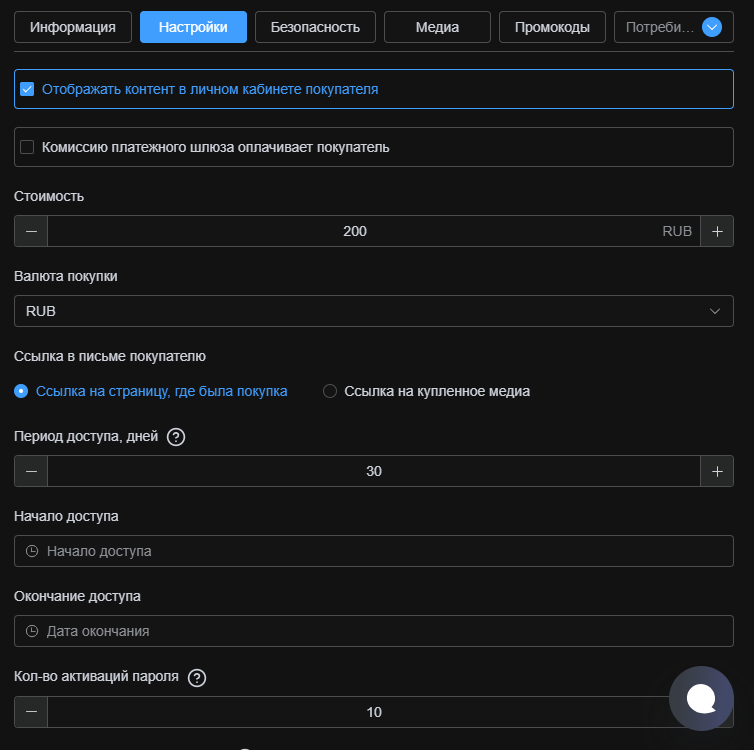Viewport: 754px width, 750px height.
Task: Enable Комиссию платежного шлюза оплачивает покупатель
Action: [27, 147]
